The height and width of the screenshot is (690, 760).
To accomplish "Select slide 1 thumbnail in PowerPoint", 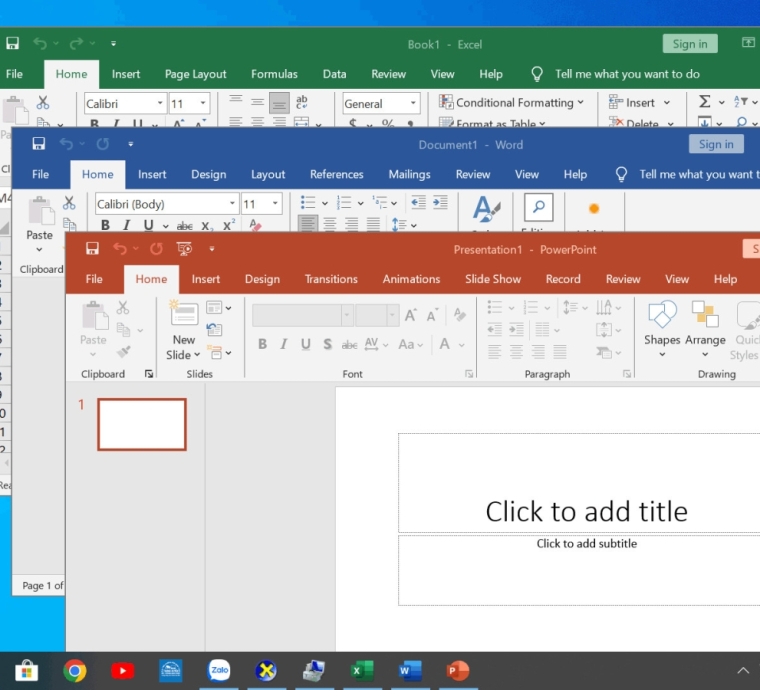I will 142,424.
